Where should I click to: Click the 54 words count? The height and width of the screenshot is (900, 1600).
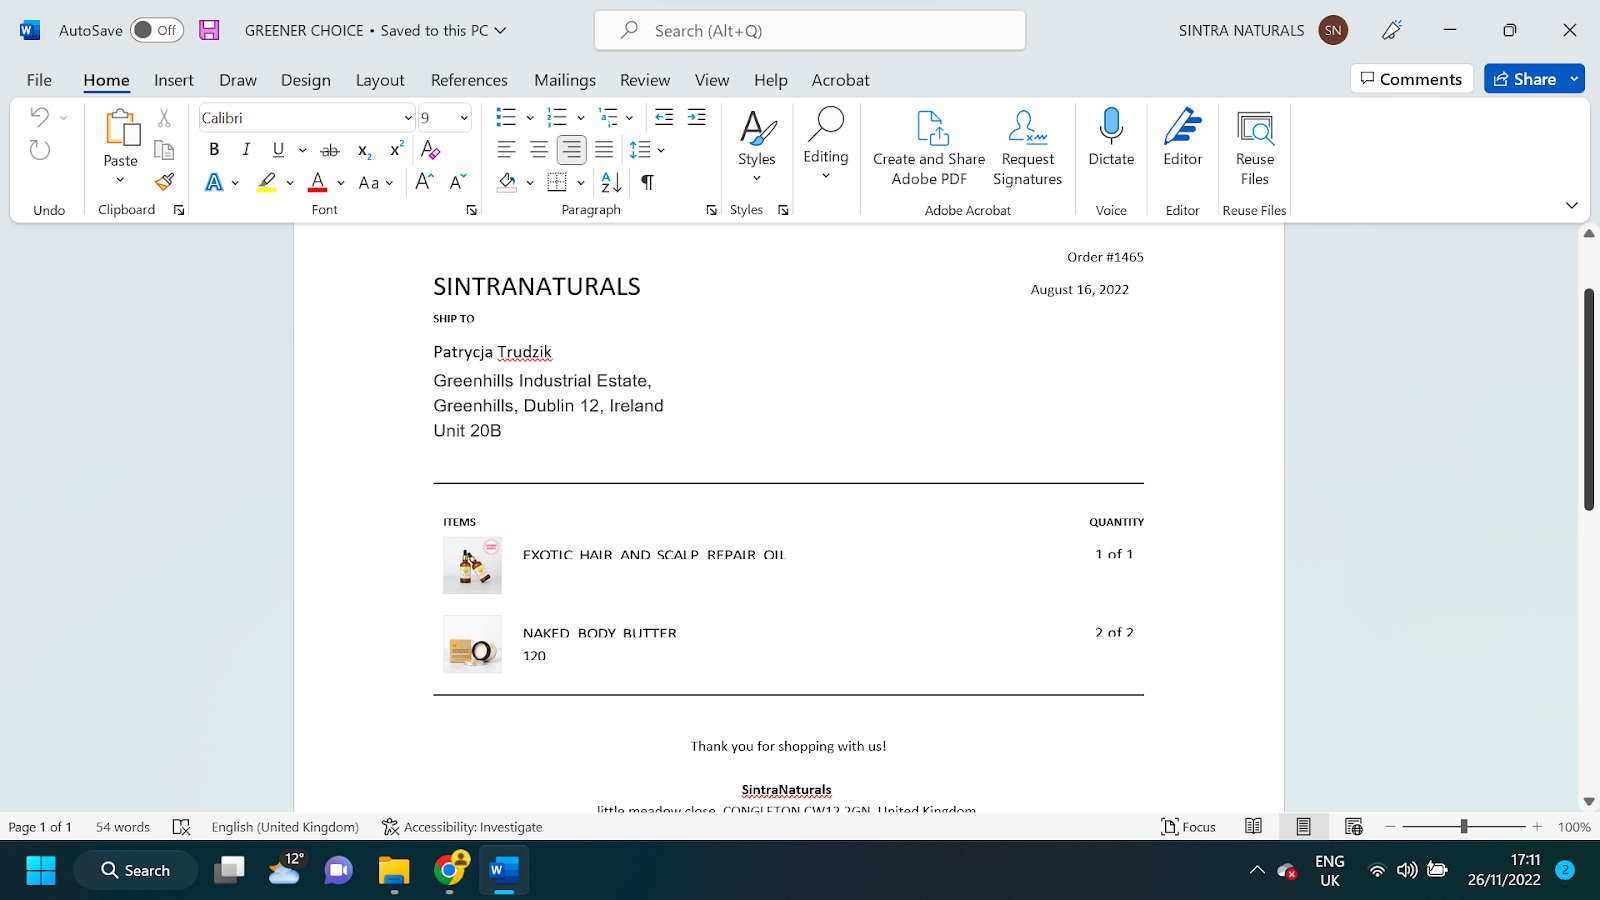coord(123,827)
